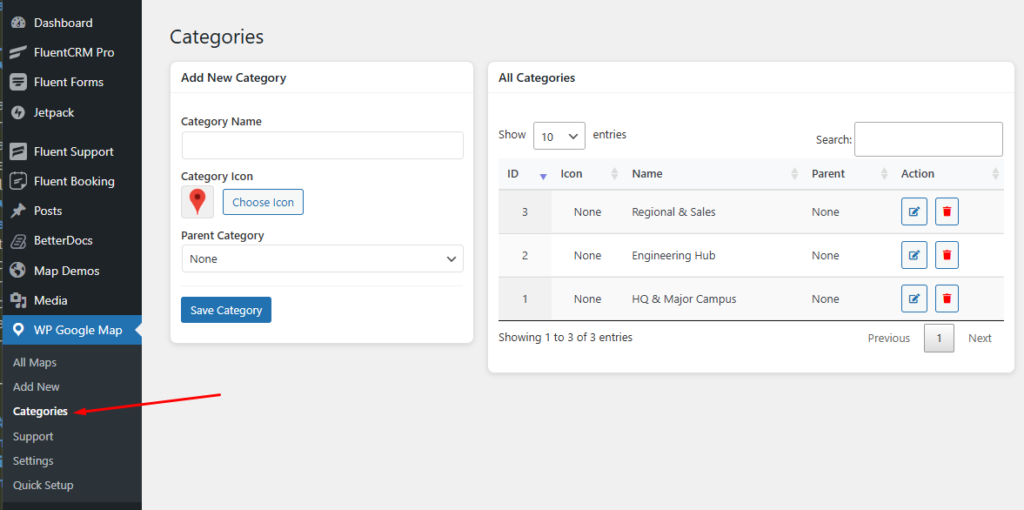Viewport: 1024px width, 510px height.
Task: Delete the Regional & Sales category
Action: (x=947, y=212)
